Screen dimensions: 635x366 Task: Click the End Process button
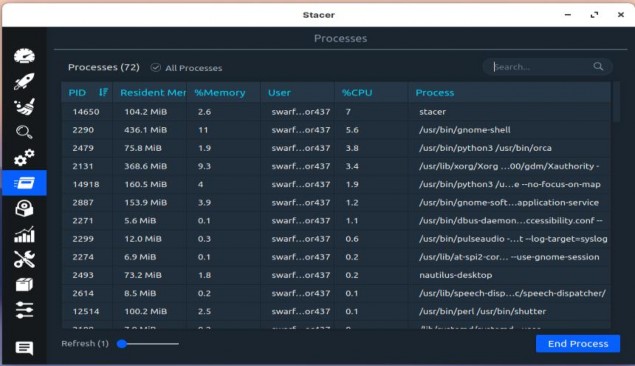tap(578, 344)
